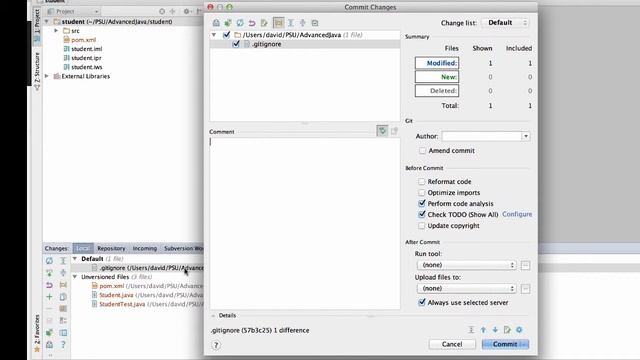The height and width of the screenshot is (360, 640).
Task: Enable the Reformat code checkbox
Action: coord(422,181)
